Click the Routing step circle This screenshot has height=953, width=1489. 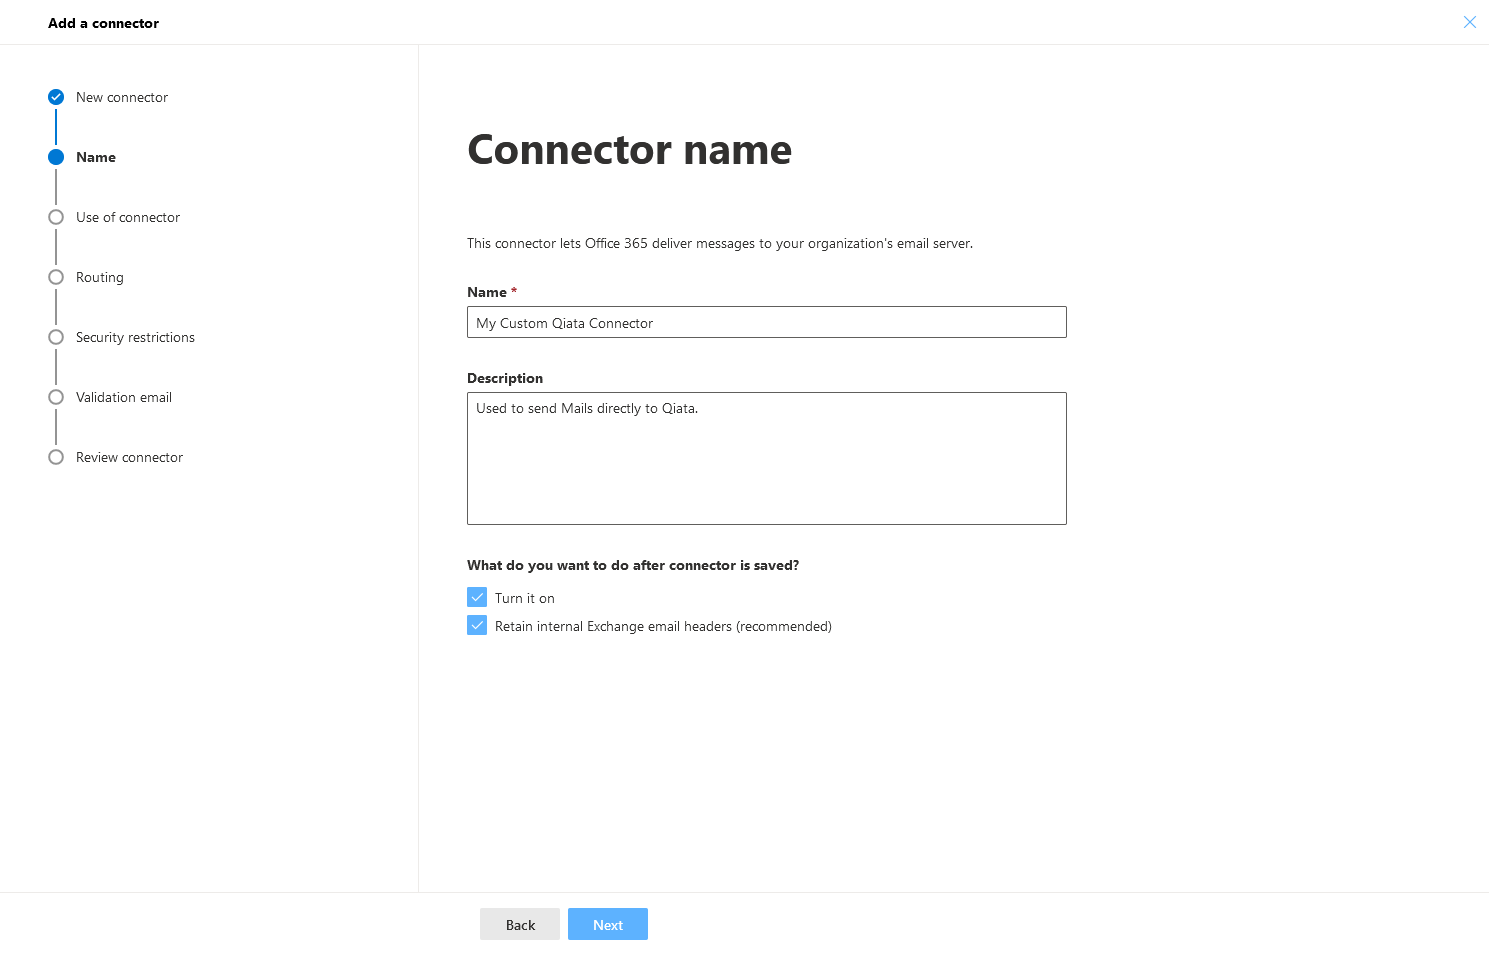(55, 277)
